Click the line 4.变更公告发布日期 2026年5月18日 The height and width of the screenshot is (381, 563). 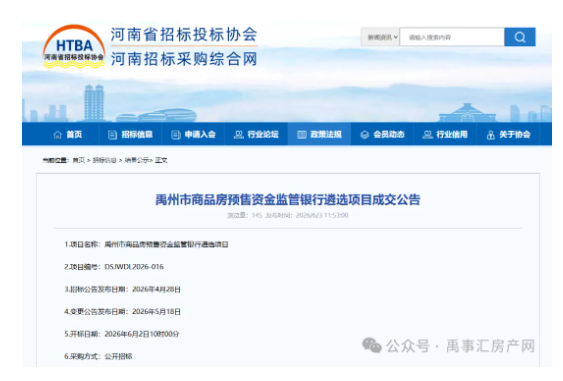point(122,312)
